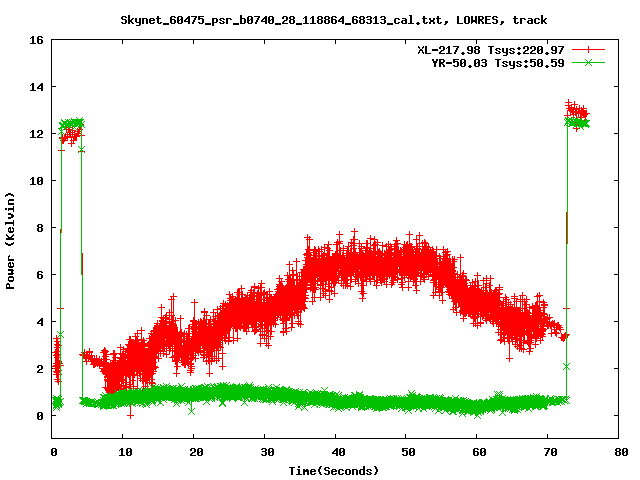Click the x-axis tick label 10
640x480 pixels.
125,452
